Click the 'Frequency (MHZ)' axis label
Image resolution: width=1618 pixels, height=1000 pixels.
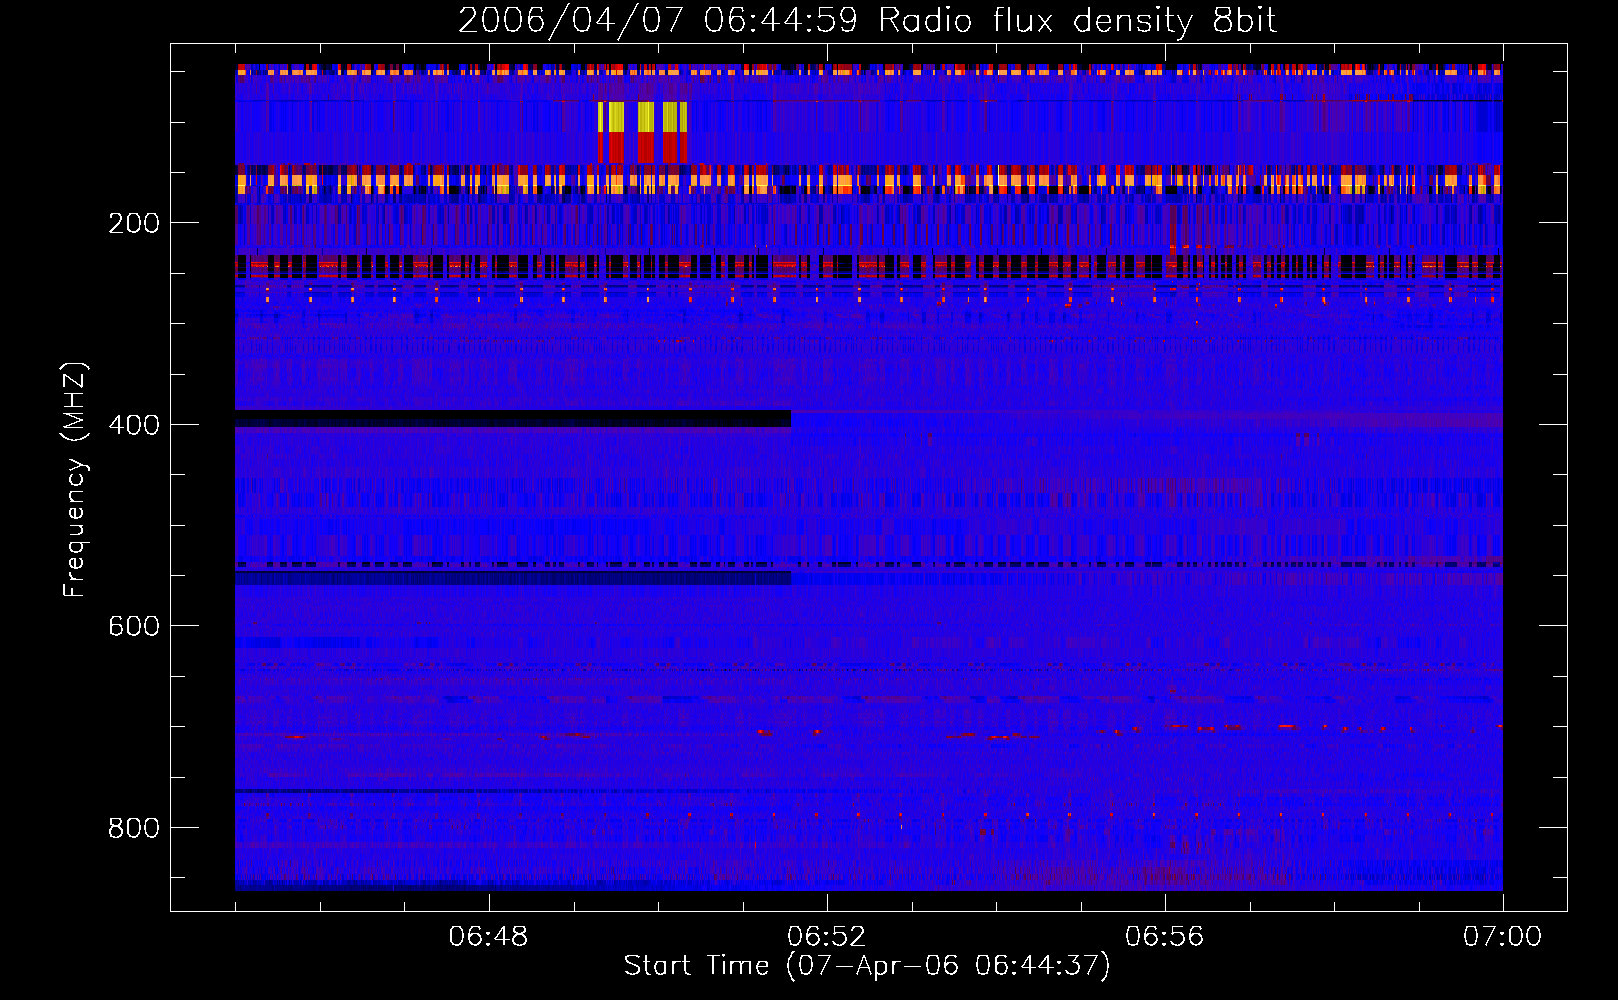click(74, 479)
